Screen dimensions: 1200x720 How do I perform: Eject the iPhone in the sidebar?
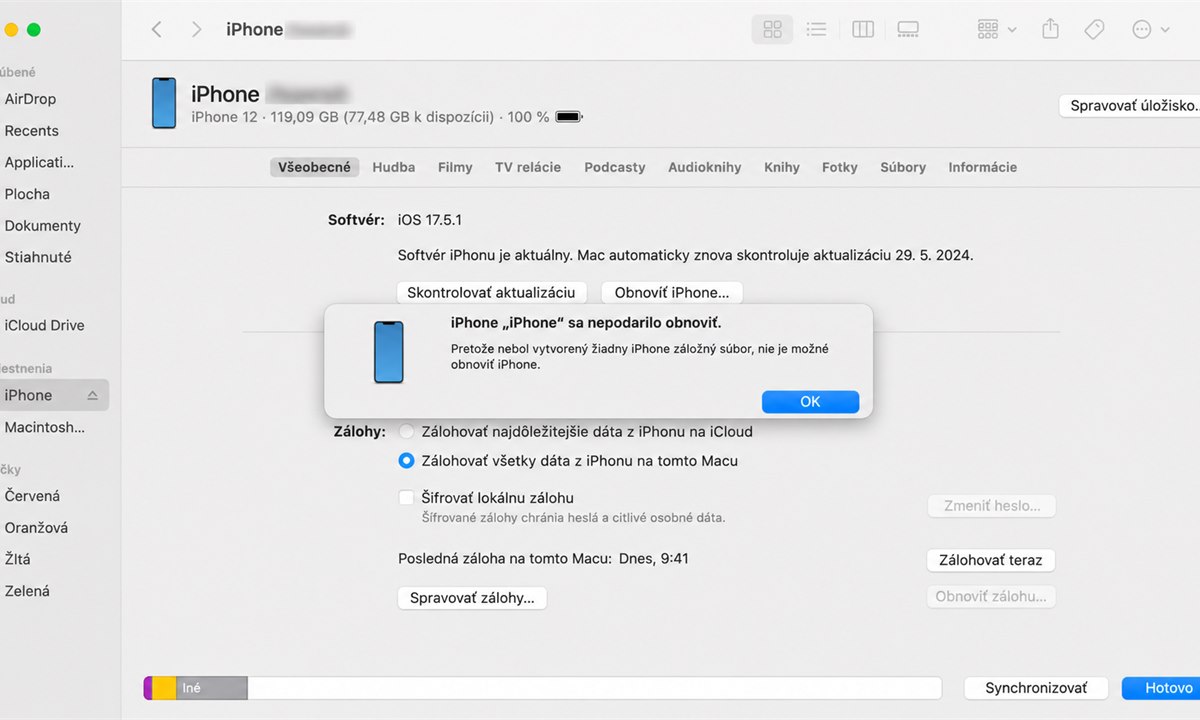pyautogui.click(x=92, y=396)
